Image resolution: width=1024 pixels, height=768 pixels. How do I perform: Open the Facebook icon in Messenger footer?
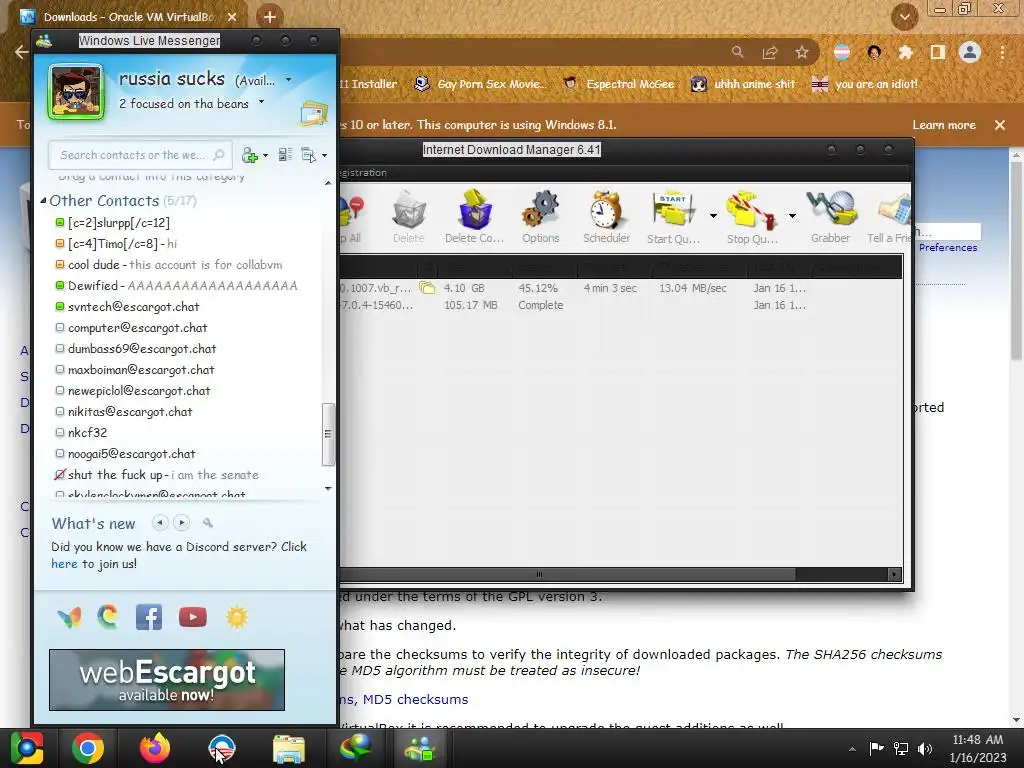click(149, 617)
